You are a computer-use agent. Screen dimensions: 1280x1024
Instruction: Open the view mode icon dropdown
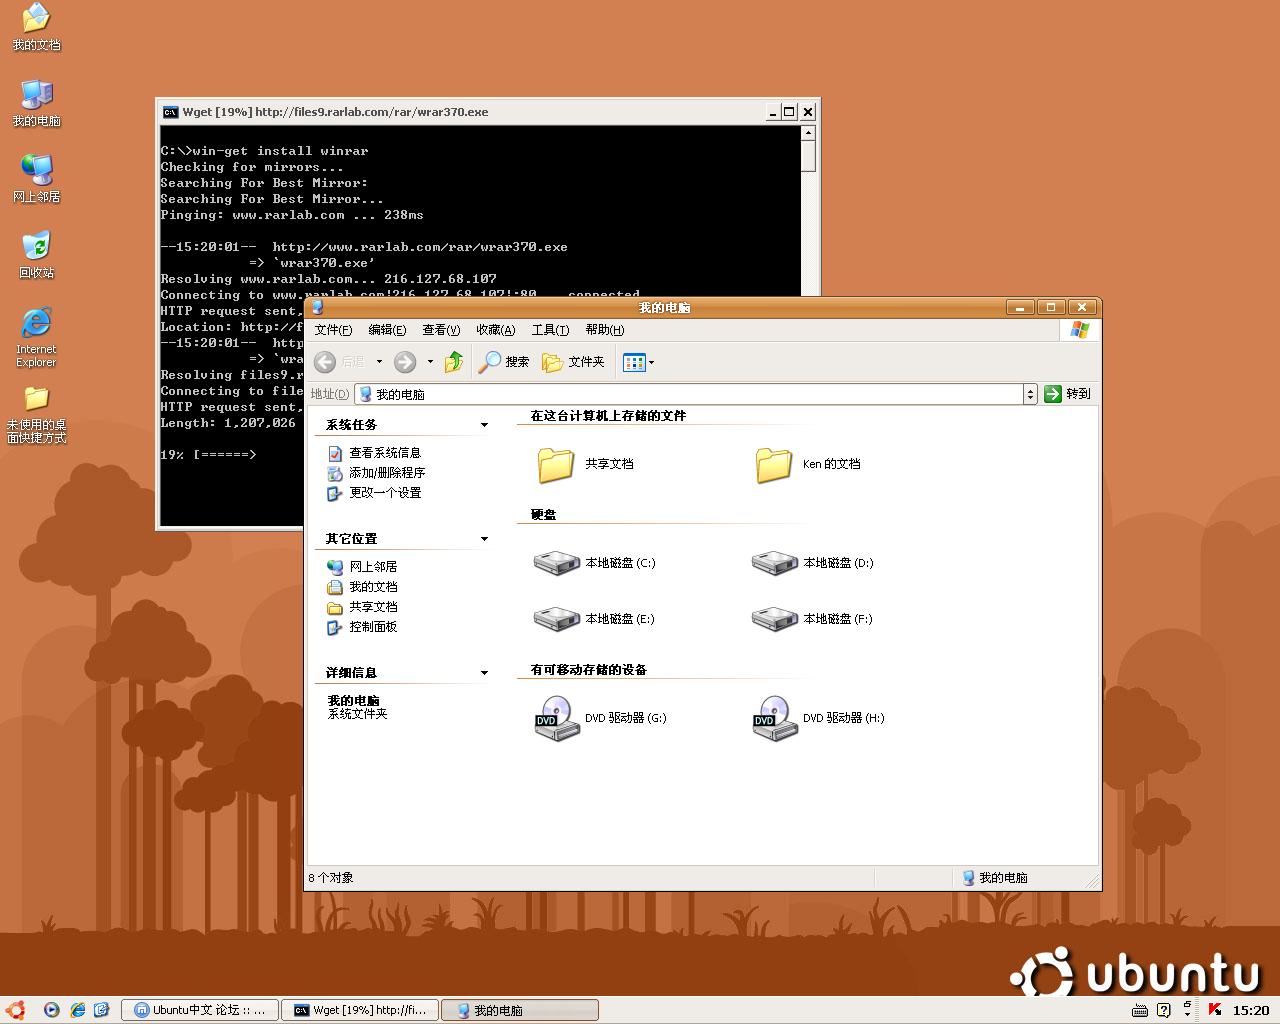coord(638,362)
